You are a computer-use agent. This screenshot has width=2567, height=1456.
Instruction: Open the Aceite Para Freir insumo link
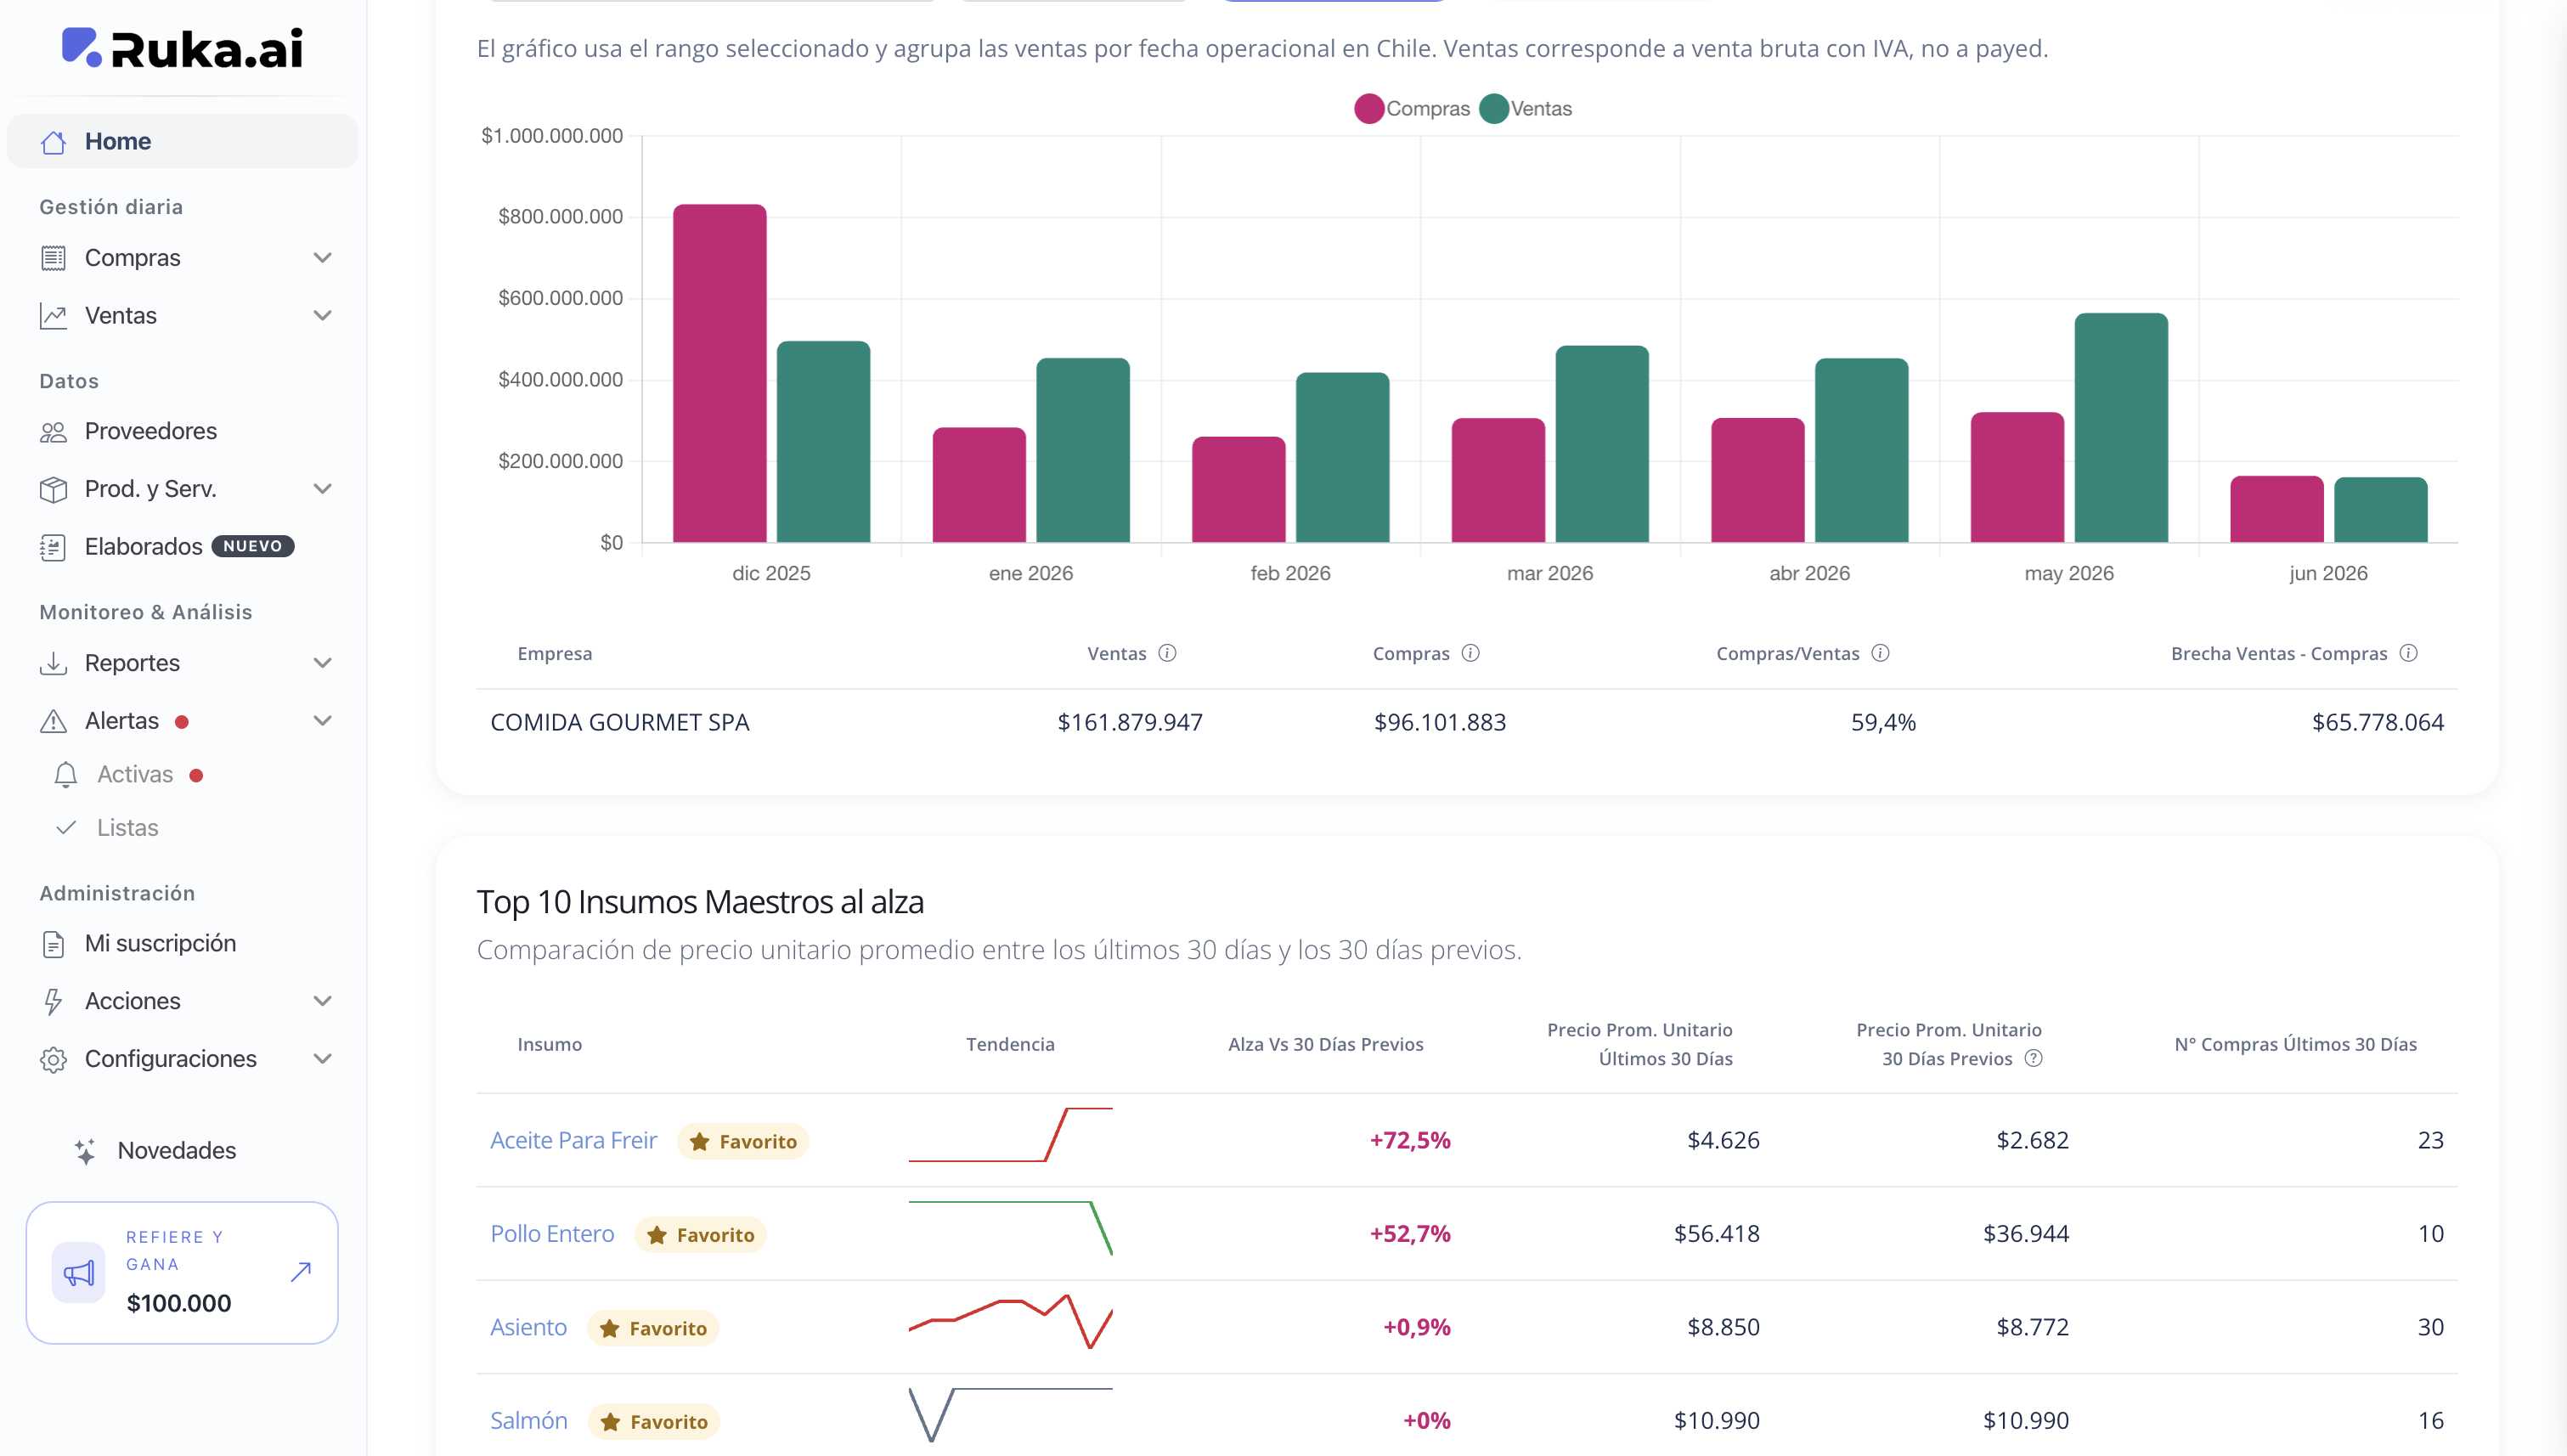pyautogui.click(x=573, y=1140)
